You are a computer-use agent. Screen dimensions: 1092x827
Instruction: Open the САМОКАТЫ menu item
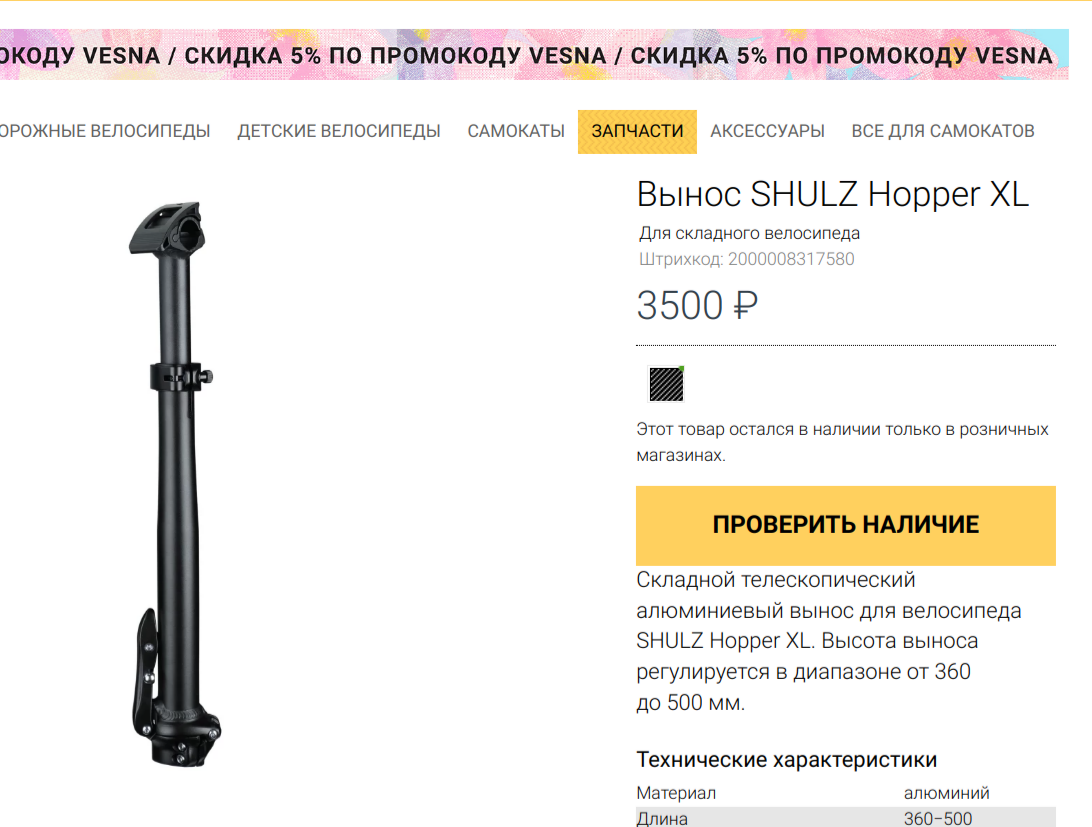pos(516,132)
